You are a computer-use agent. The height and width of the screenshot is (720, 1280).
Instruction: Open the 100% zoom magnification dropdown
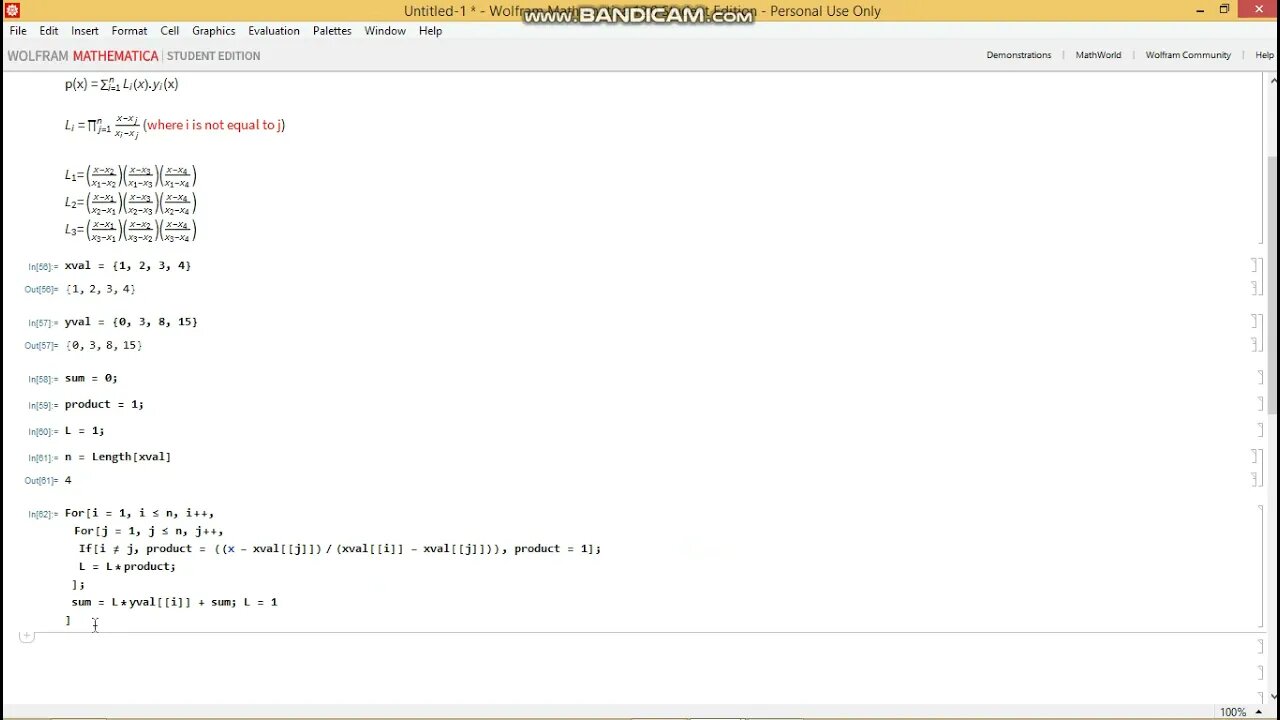click(1240, 712)
